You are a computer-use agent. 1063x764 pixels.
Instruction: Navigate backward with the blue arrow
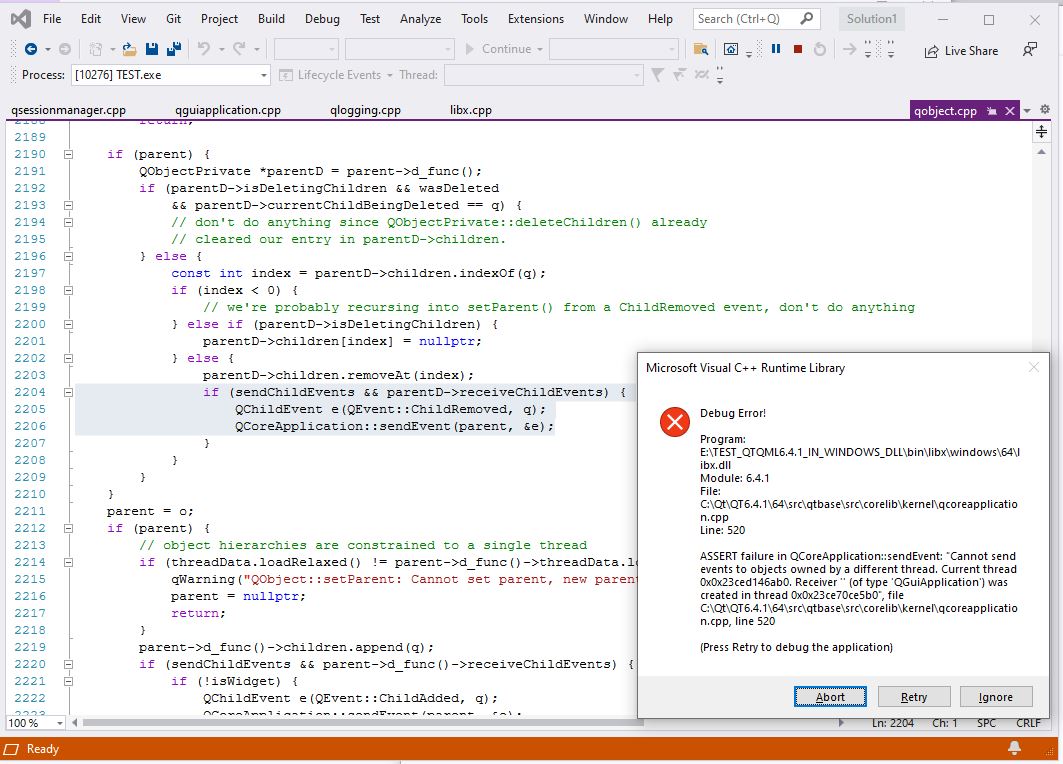[31, 49]
